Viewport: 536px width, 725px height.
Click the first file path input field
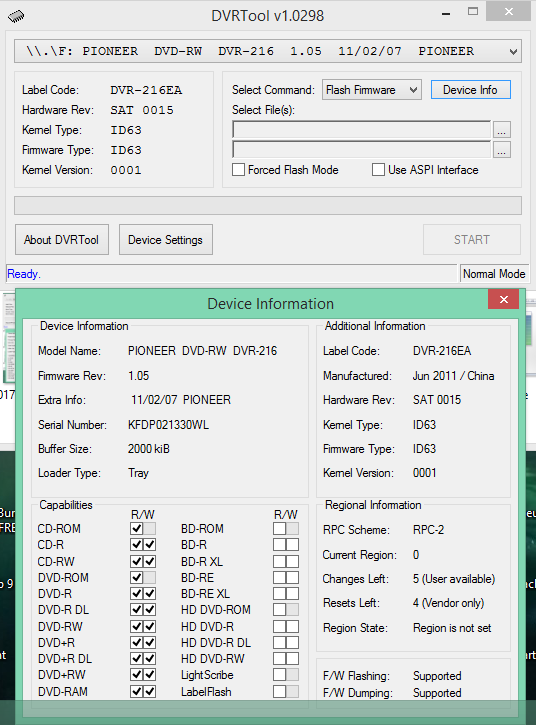tap(361, 130)
